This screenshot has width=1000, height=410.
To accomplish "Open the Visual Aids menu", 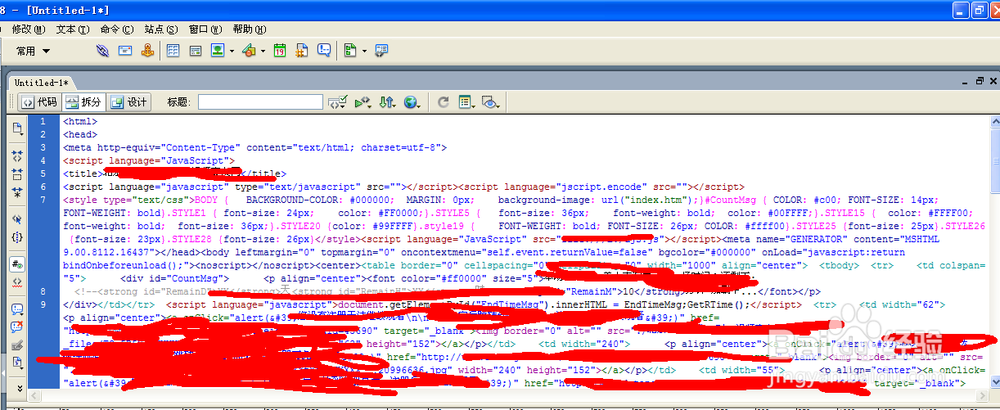I will coord(490,102).
